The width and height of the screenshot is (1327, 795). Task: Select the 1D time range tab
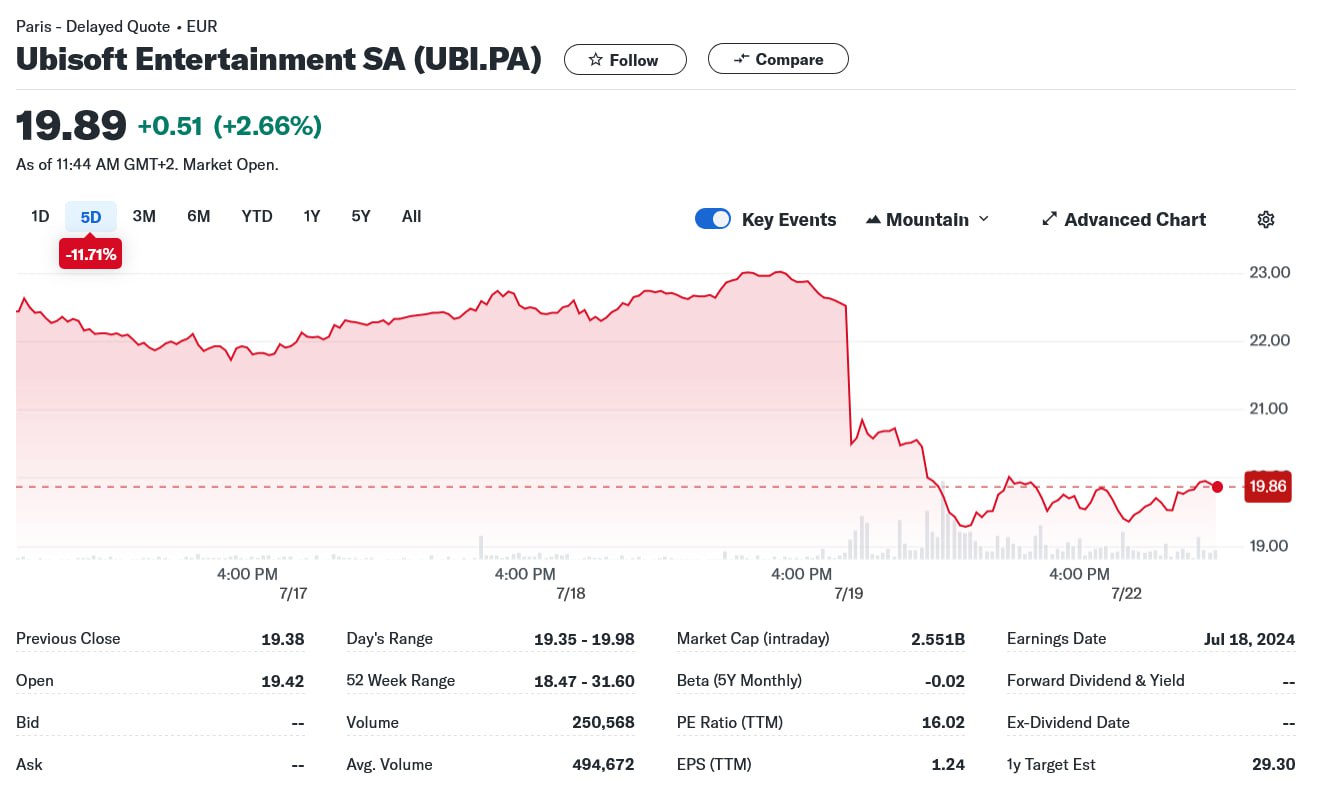pos(40,216)
